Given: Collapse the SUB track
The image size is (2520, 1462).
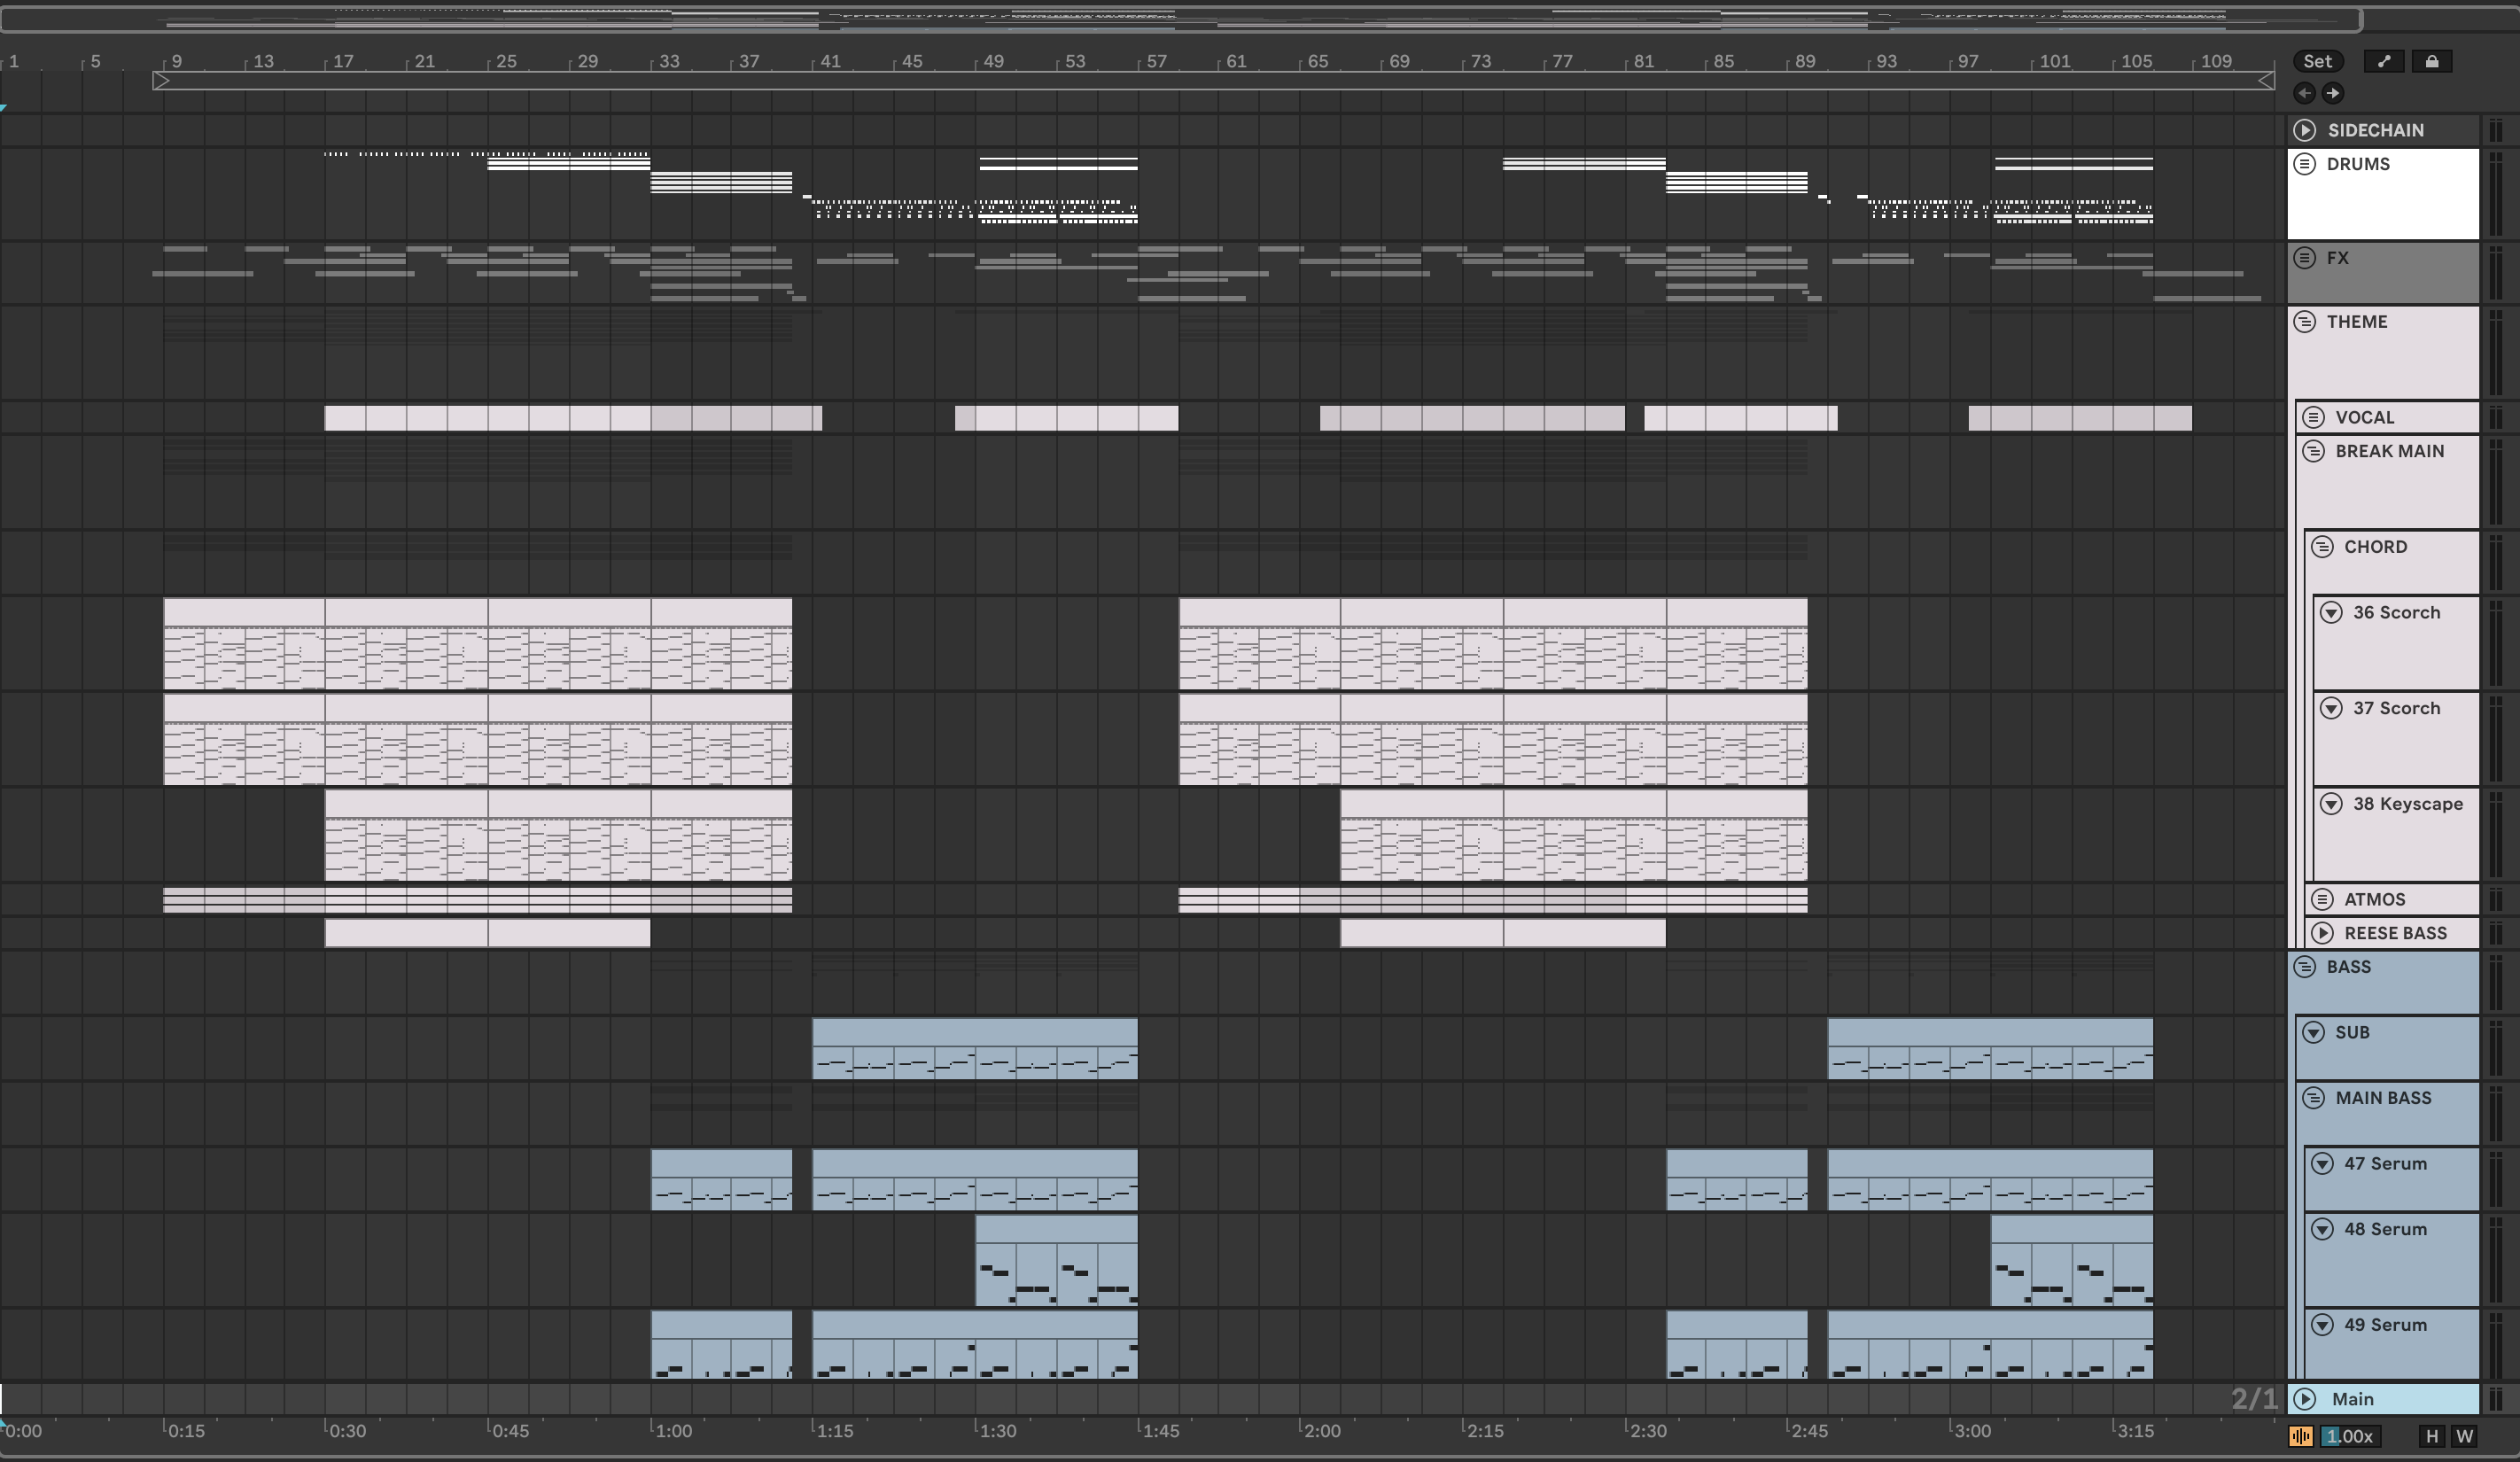Looking at the screenshot, I should 2314,1032.
